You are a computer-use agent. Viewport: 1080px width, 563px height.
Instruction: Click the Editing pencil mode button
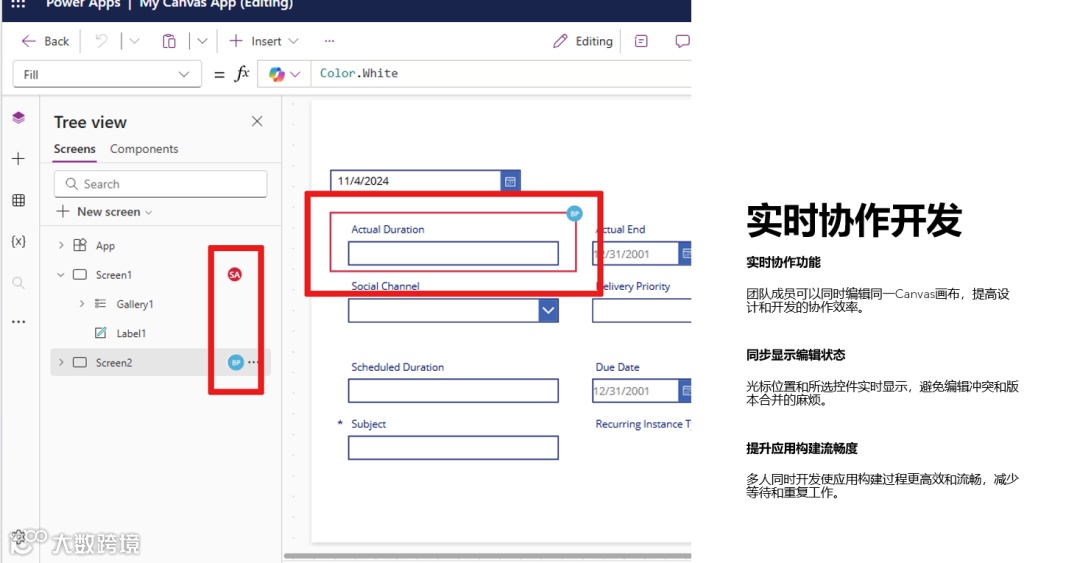point(583,41)
